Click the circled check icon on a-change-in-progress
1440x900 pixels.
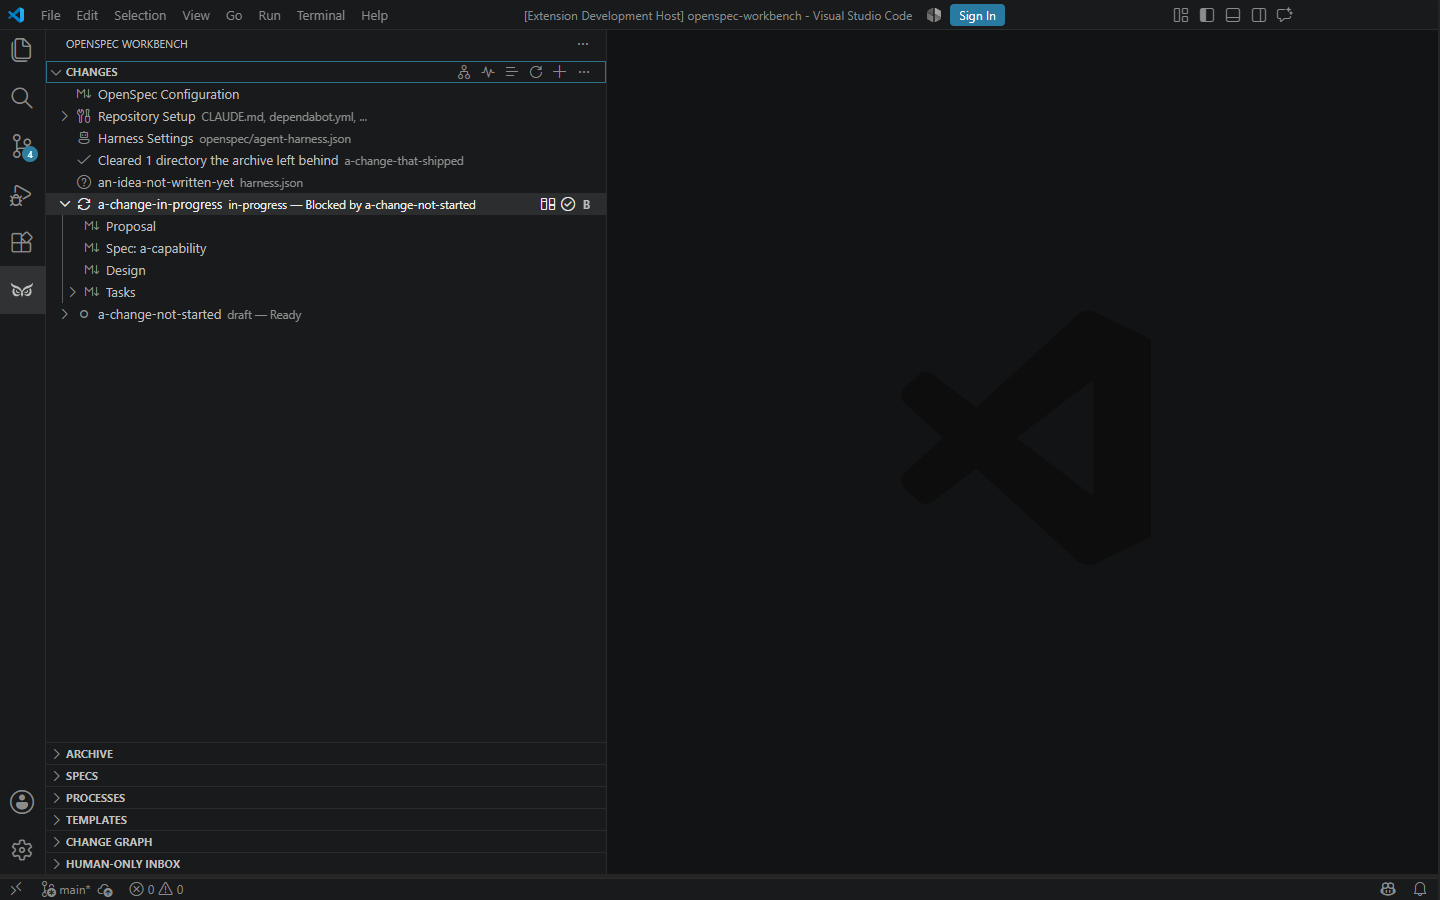pos(568,204)
